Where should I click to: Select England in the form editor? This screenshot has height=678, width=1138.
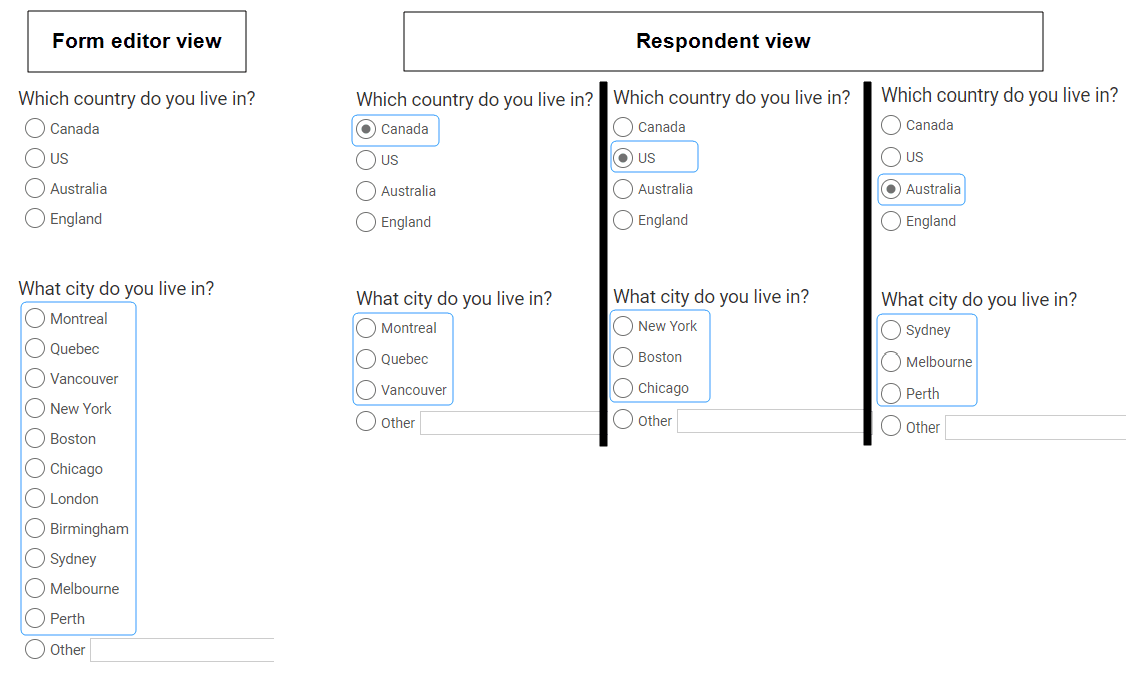click(34, 218)
